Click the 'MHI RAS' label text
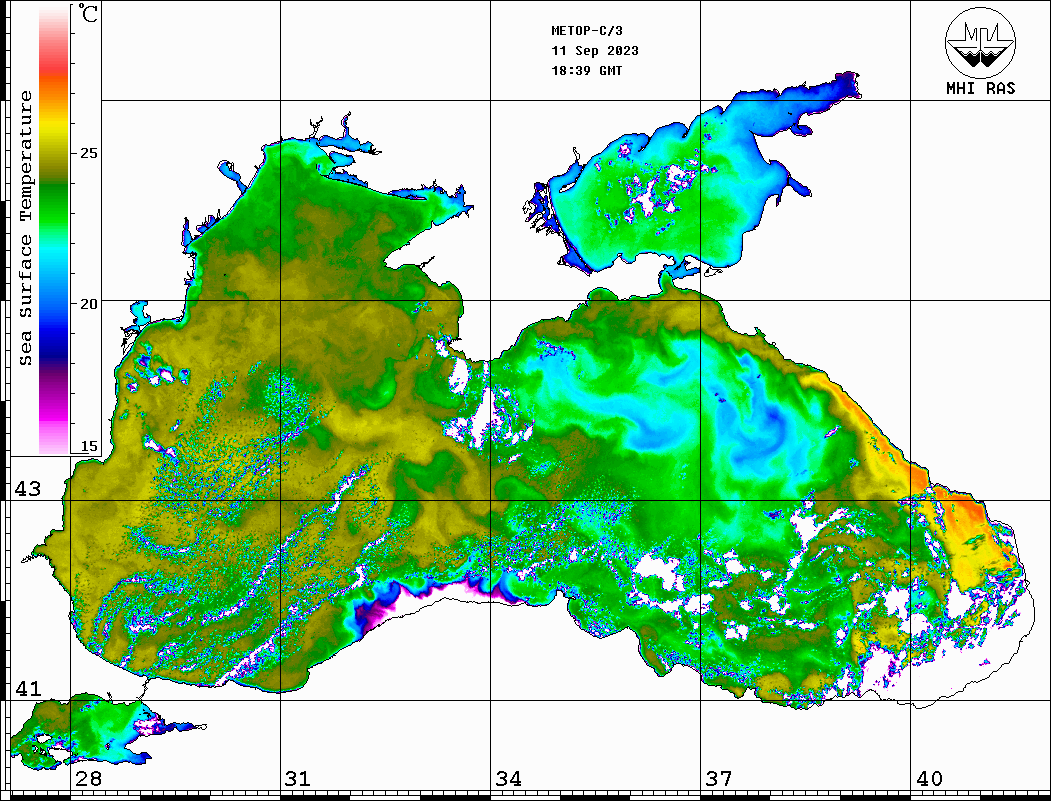 click(x=980, y=88)
